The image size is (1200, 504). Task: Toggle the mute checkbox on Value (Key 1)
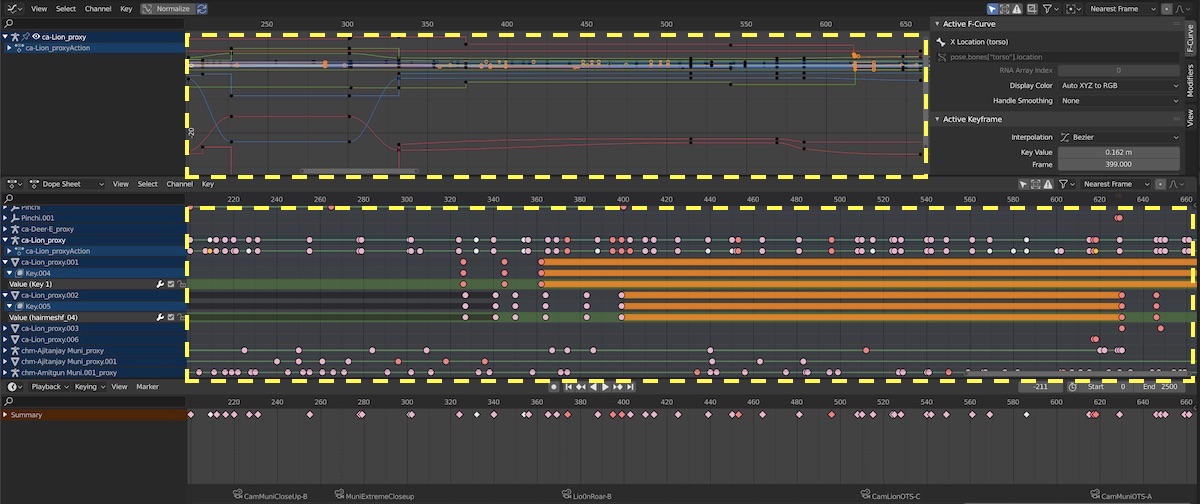click(171, 284)
